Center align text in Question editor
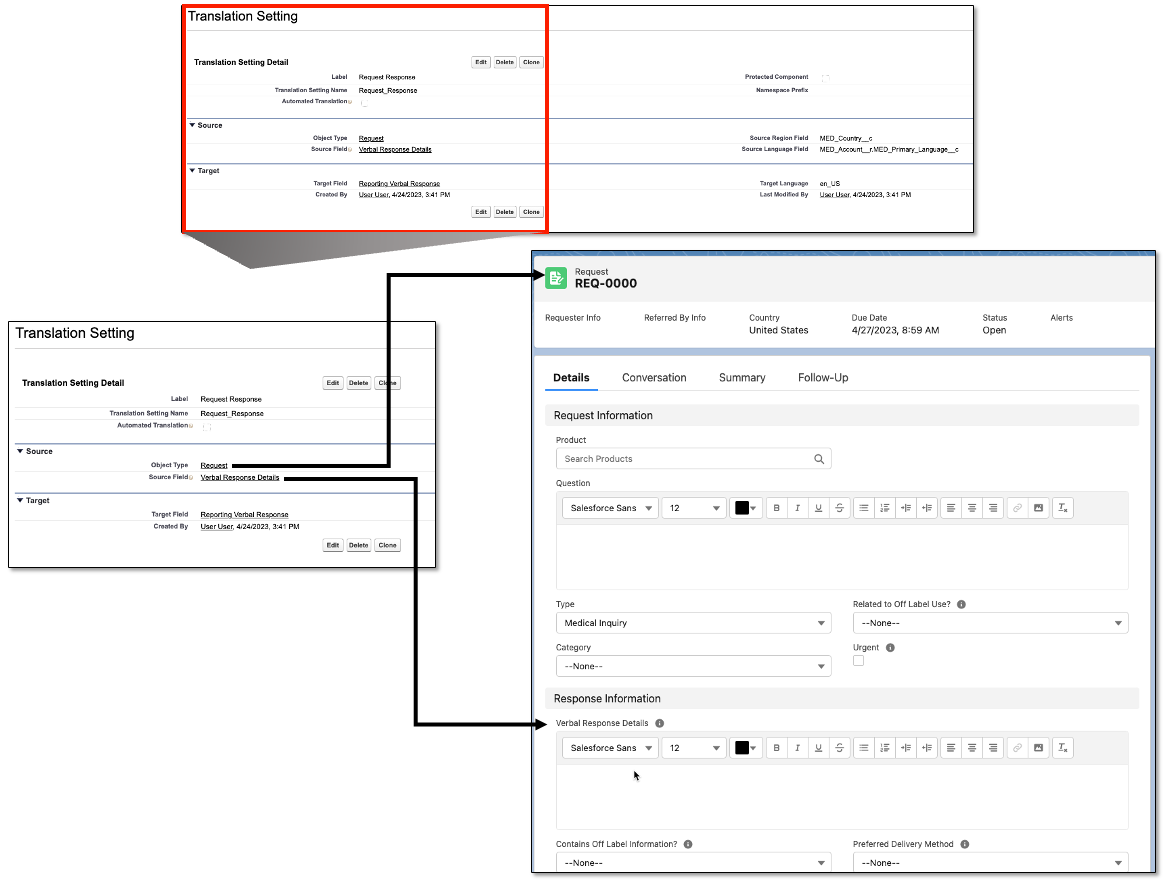Image resolution: width=1165 pixels, height=881 pixels. (x=971, y=508)
